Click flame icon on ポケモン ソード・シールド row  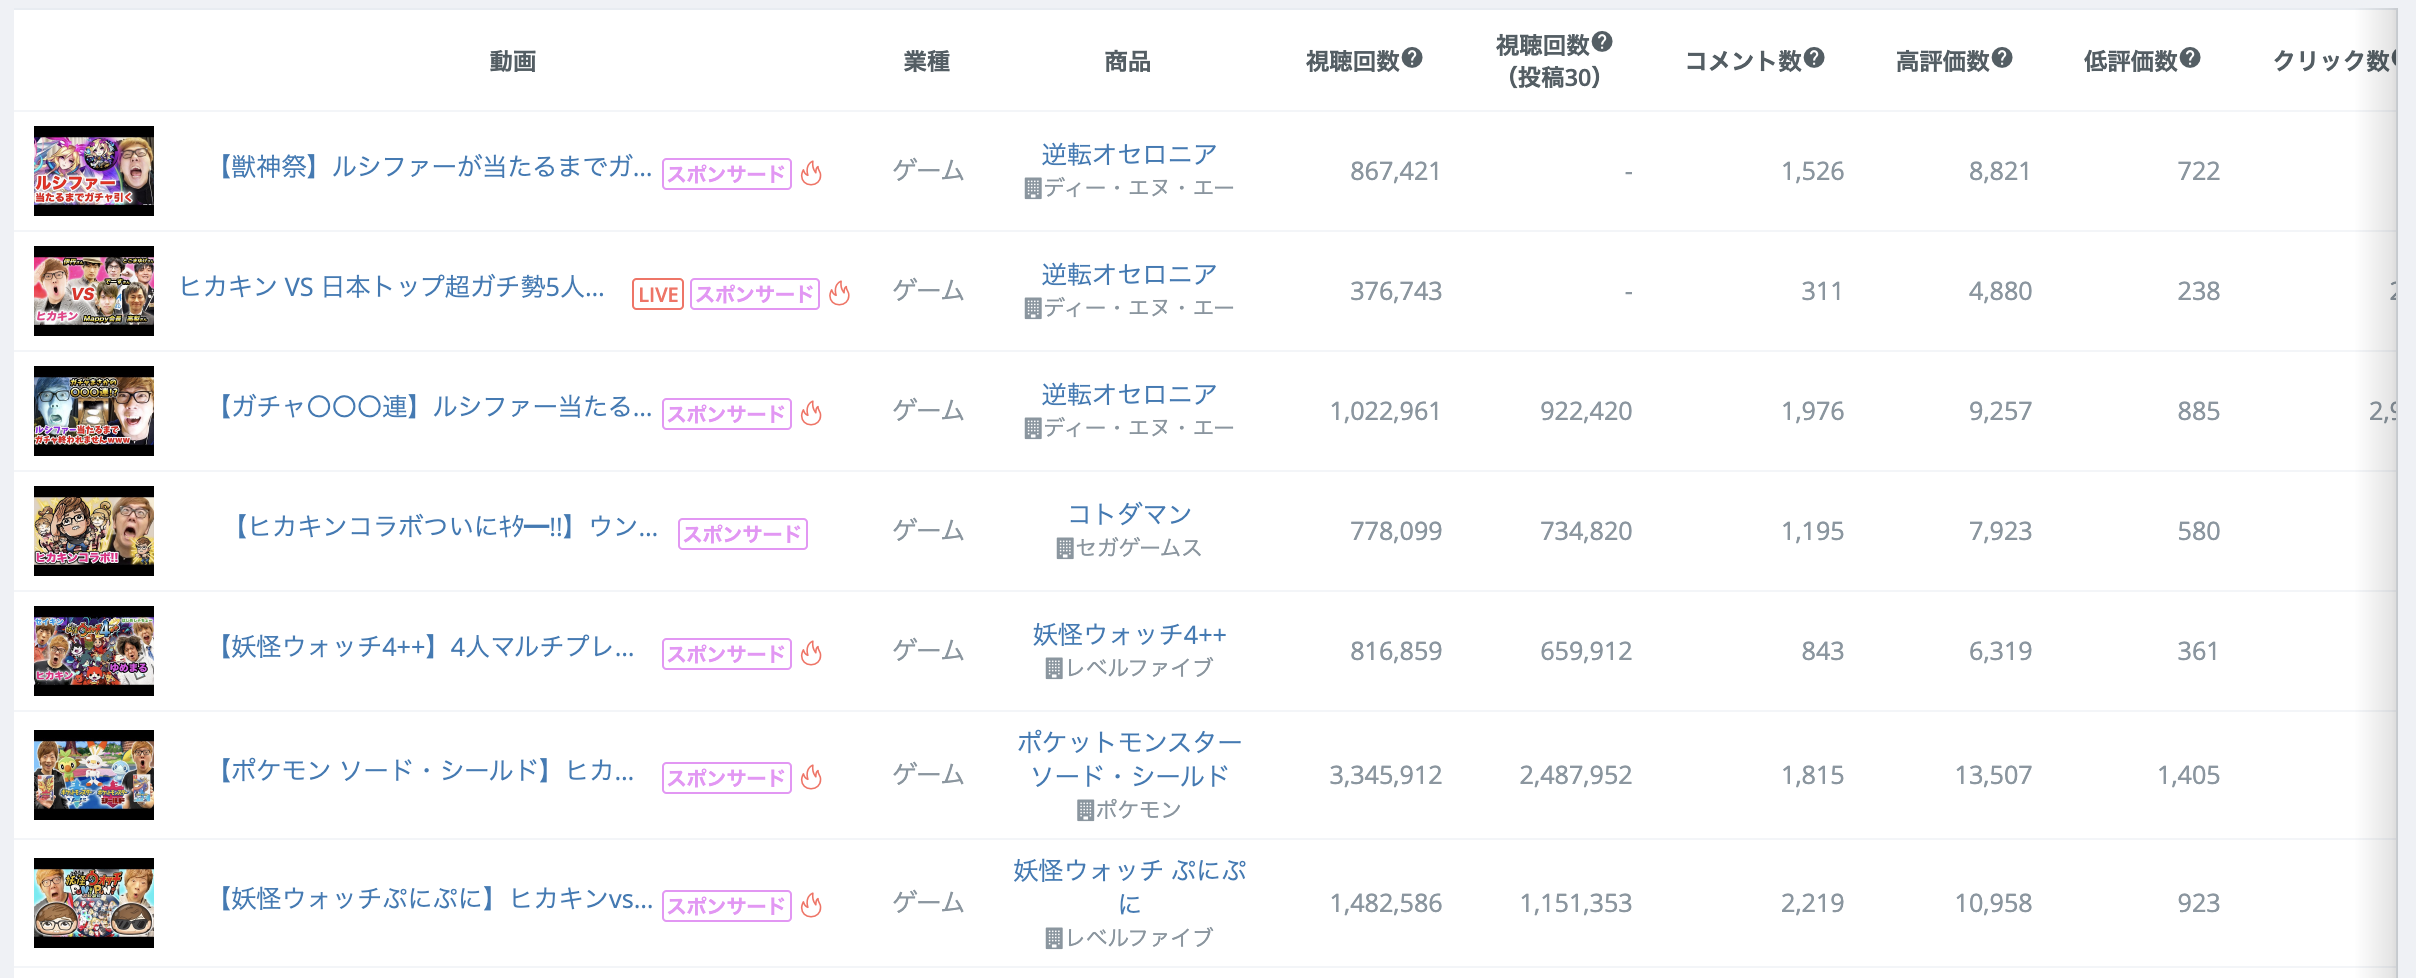pyautogui.click(x=812, y=777)
